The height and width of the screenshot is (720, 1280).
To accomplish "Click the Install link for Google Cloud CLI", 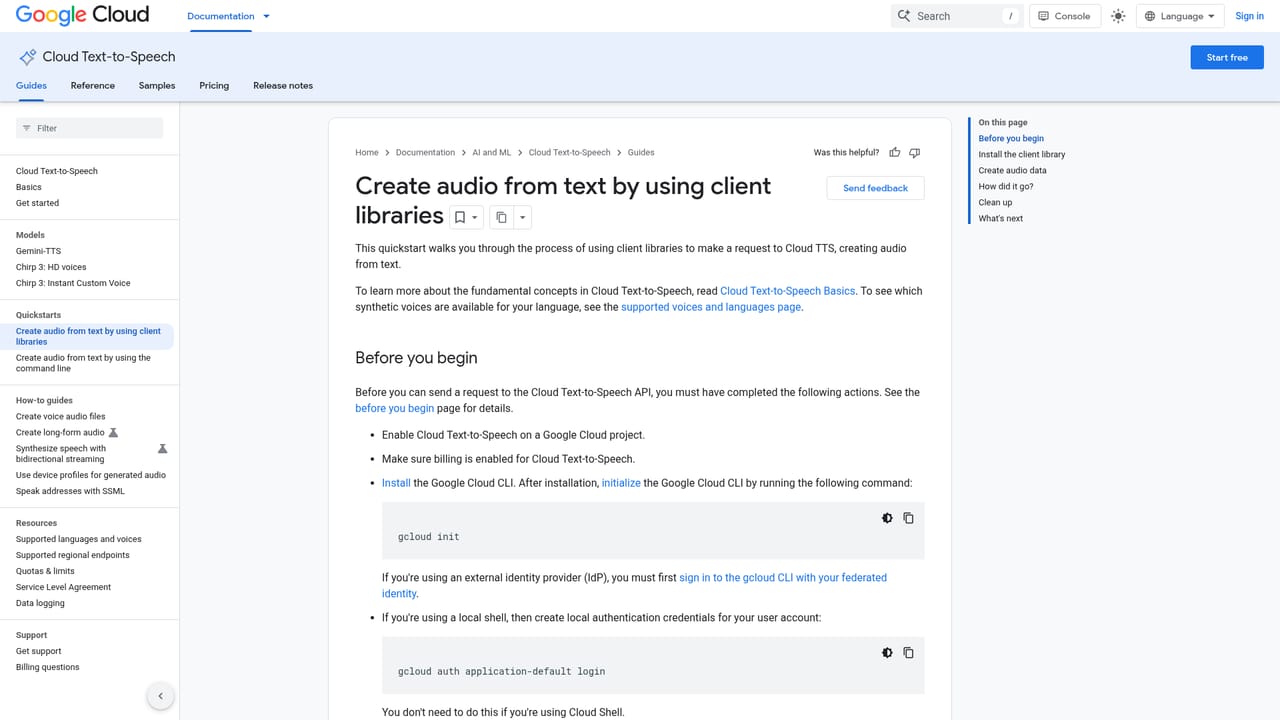I will pos(396,483).
